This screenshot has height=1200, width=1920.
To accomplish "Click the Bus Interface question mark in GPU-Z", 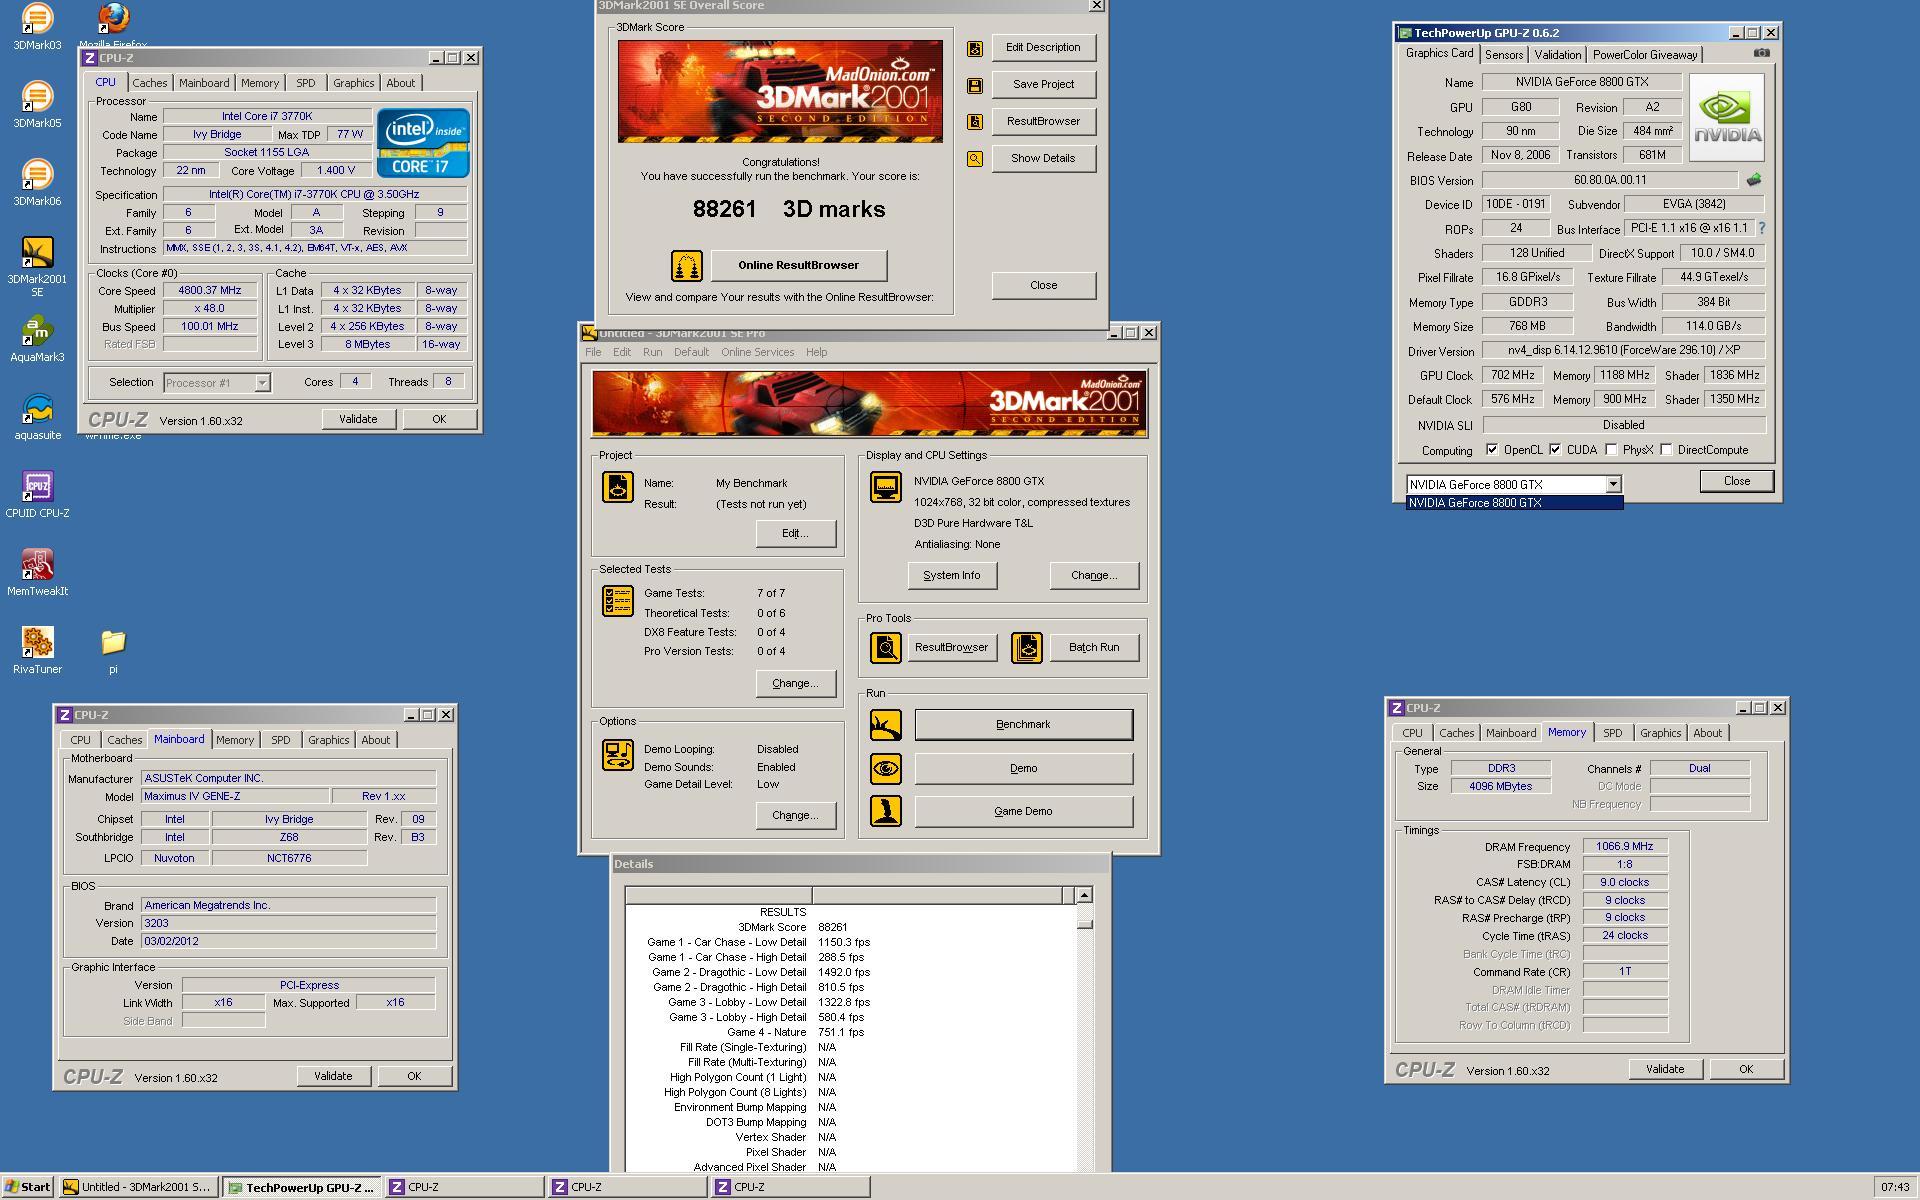I will pyautogui.click(x=1762, y=228).
